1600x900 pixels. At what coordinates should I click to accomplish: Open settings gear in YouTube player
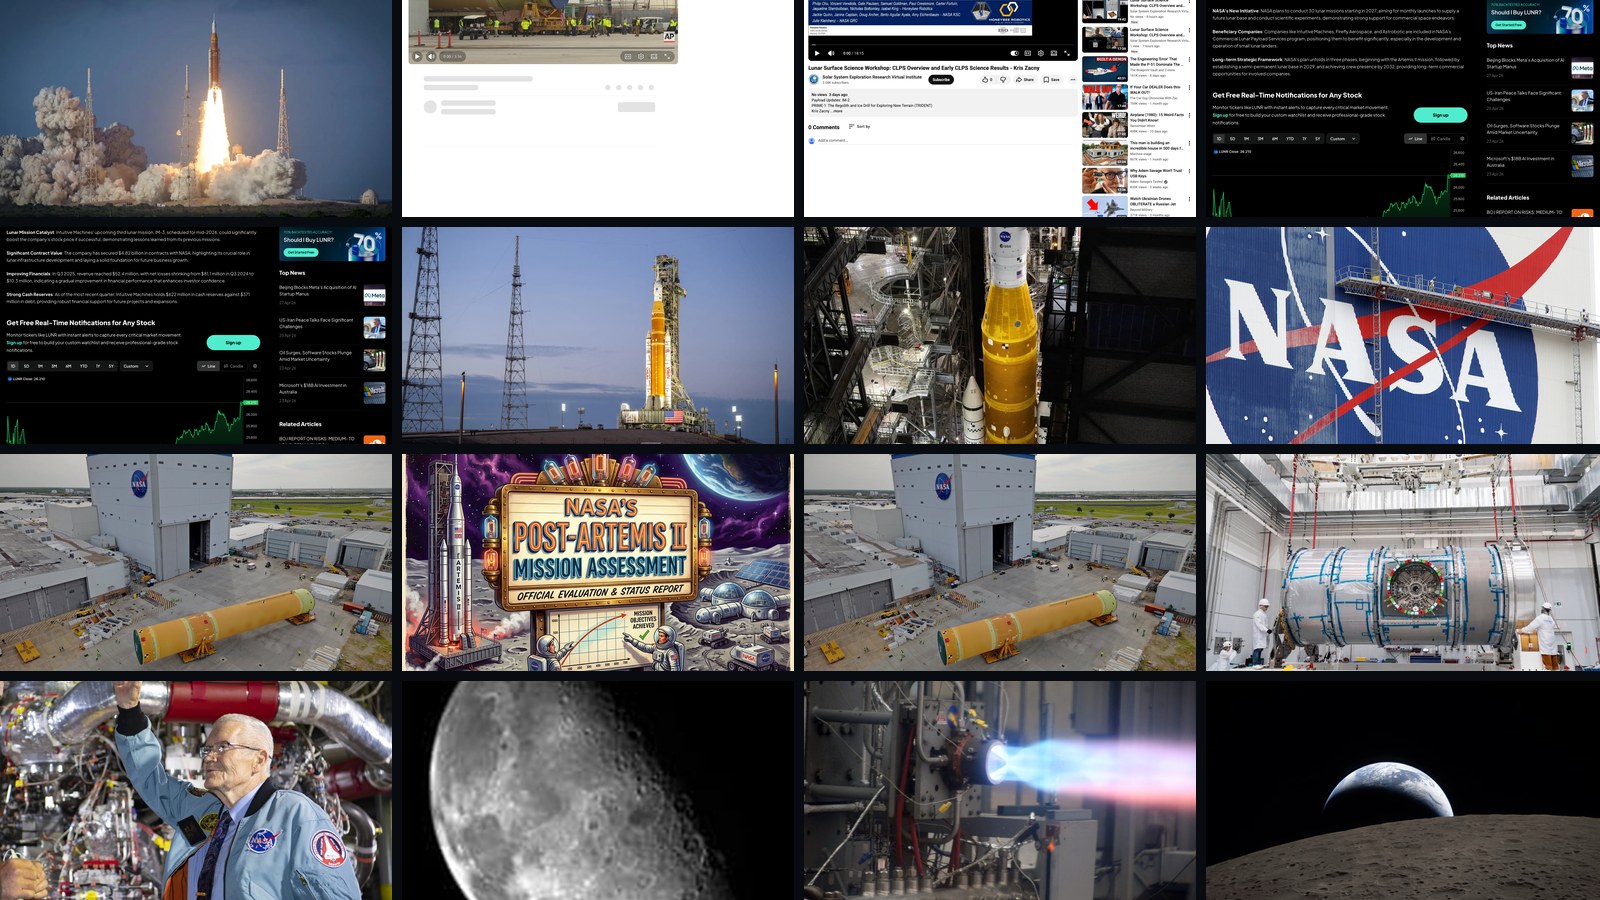tap(1041, 53)
